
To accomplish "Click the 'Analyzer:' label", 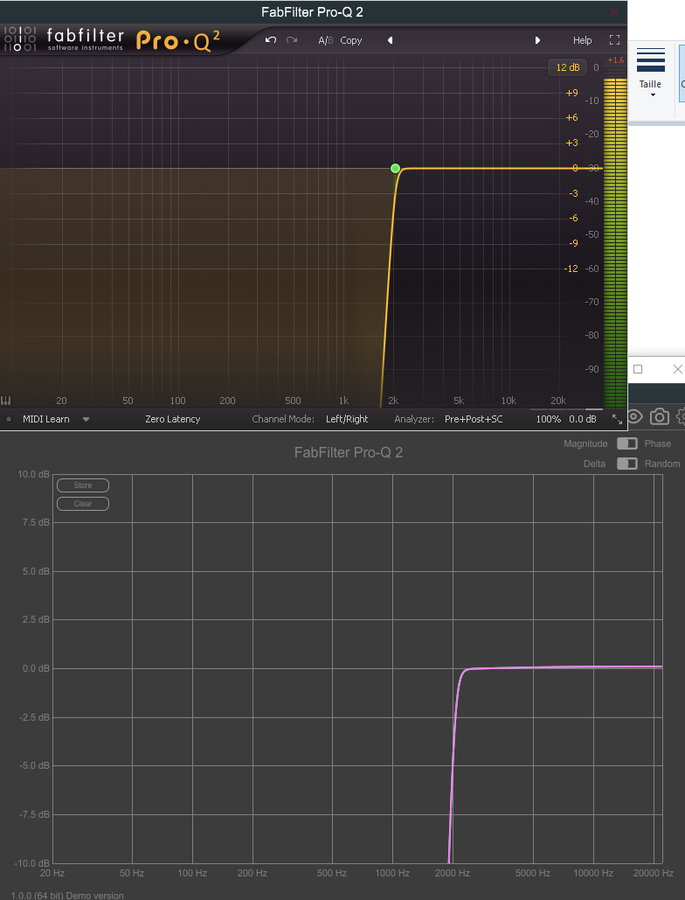I will click(414, 419).
